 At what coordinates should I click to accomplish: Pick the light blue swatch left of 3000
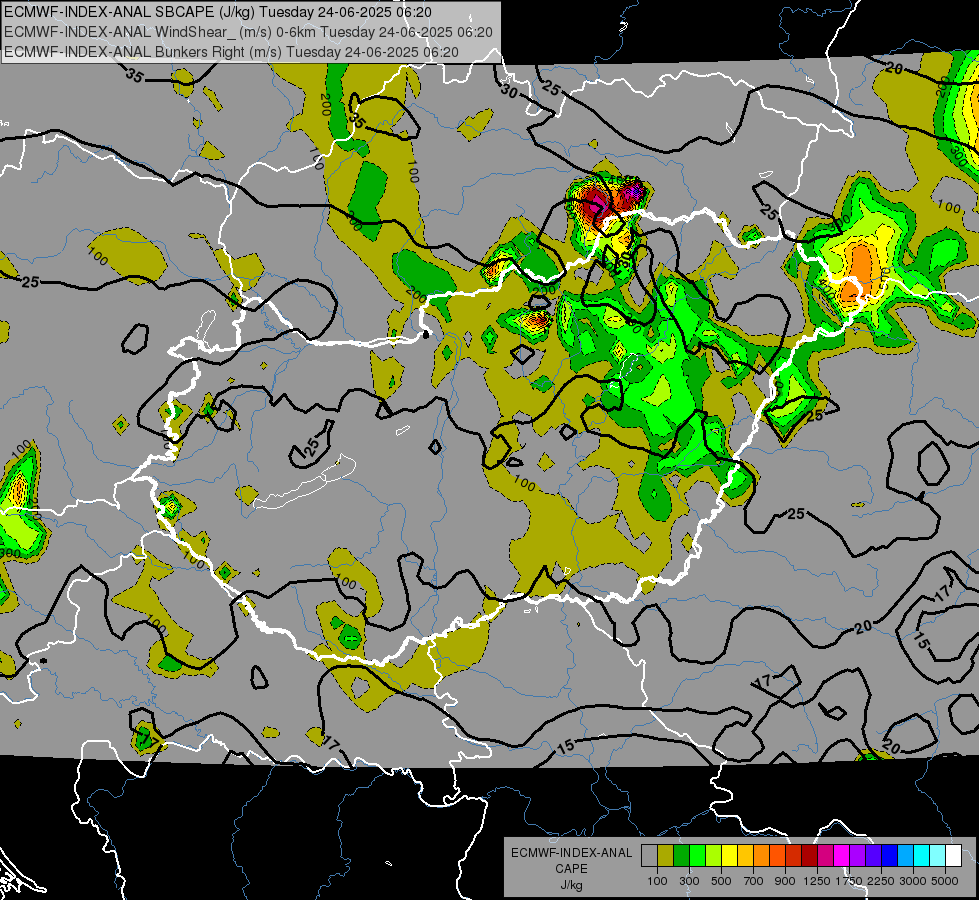coord(905,856)
